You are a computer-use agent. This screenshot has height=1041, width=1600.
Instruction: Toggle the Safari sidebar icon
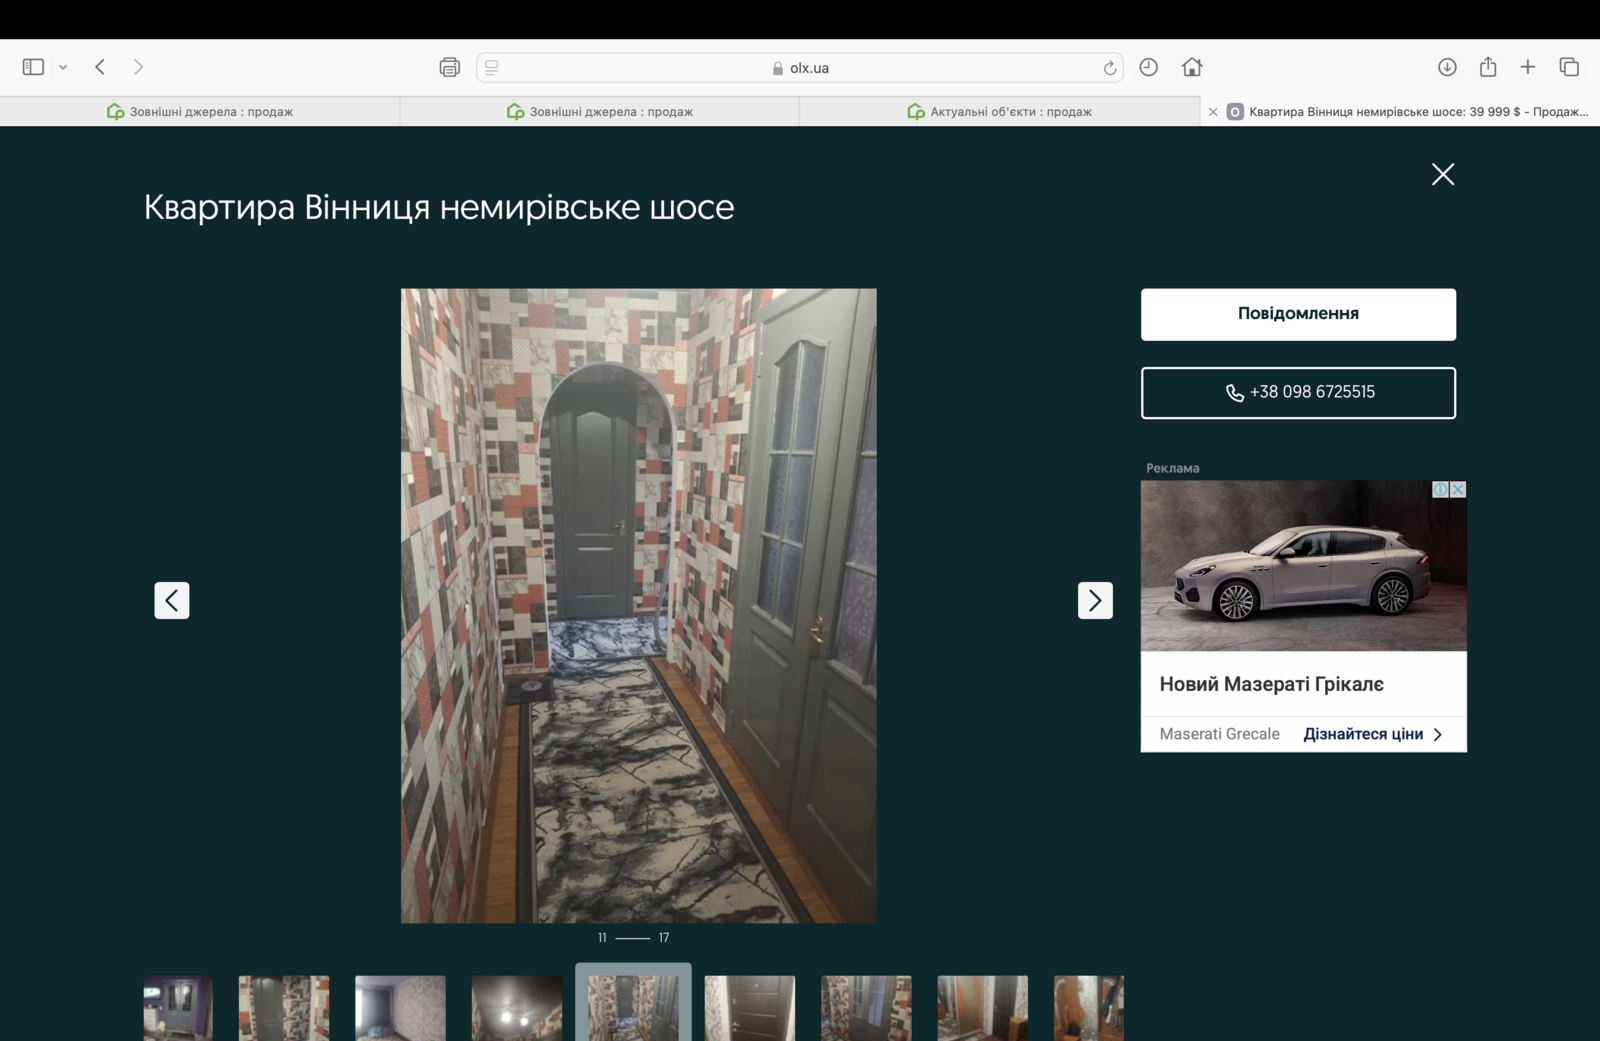(33, 67)
